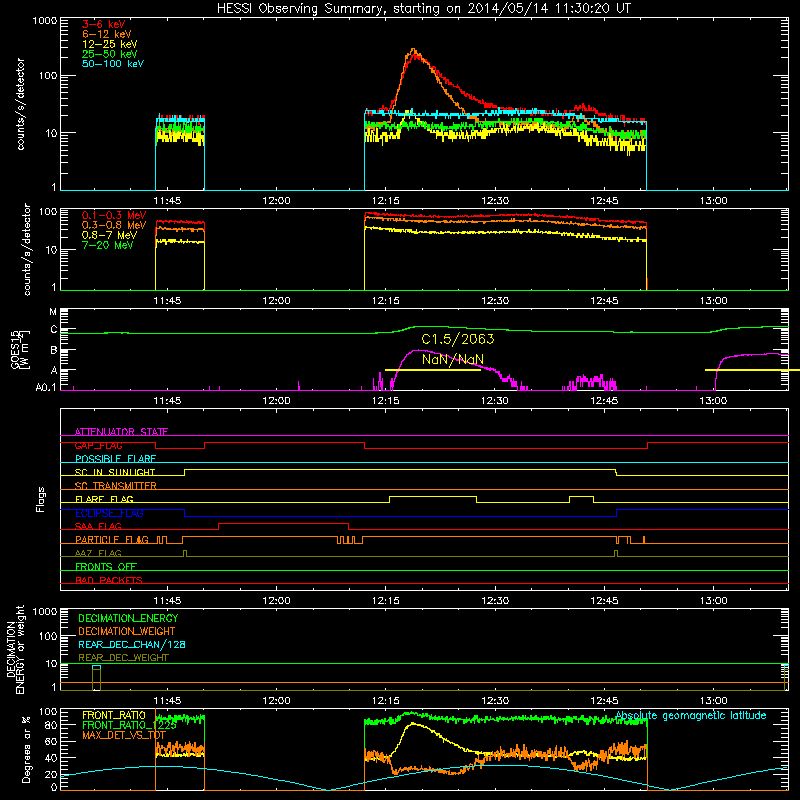Click the yellow flare bar near 13:00

pyautogui.click(x=752, y=370)
